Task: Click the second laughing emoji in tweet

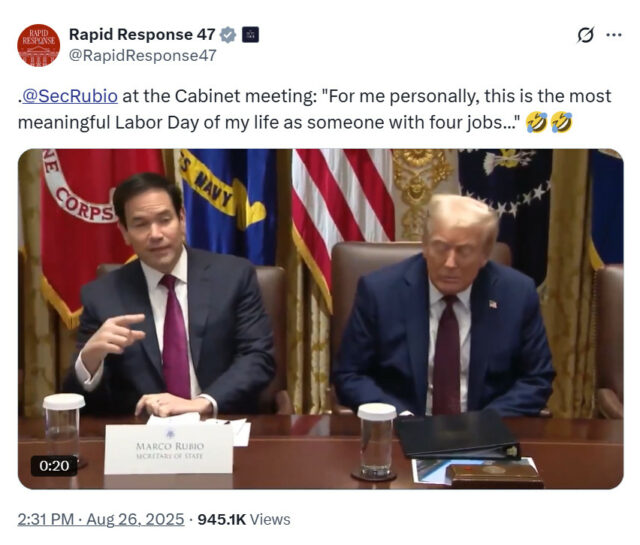Action: (x=561, y=122)
